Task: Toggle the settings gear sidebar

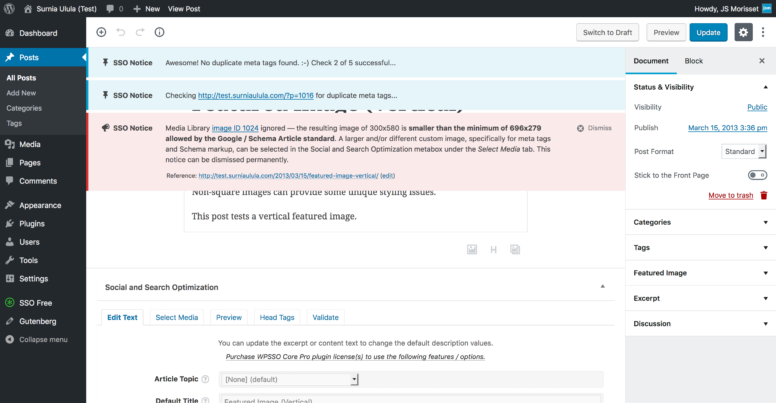Action: pos(743,32)
